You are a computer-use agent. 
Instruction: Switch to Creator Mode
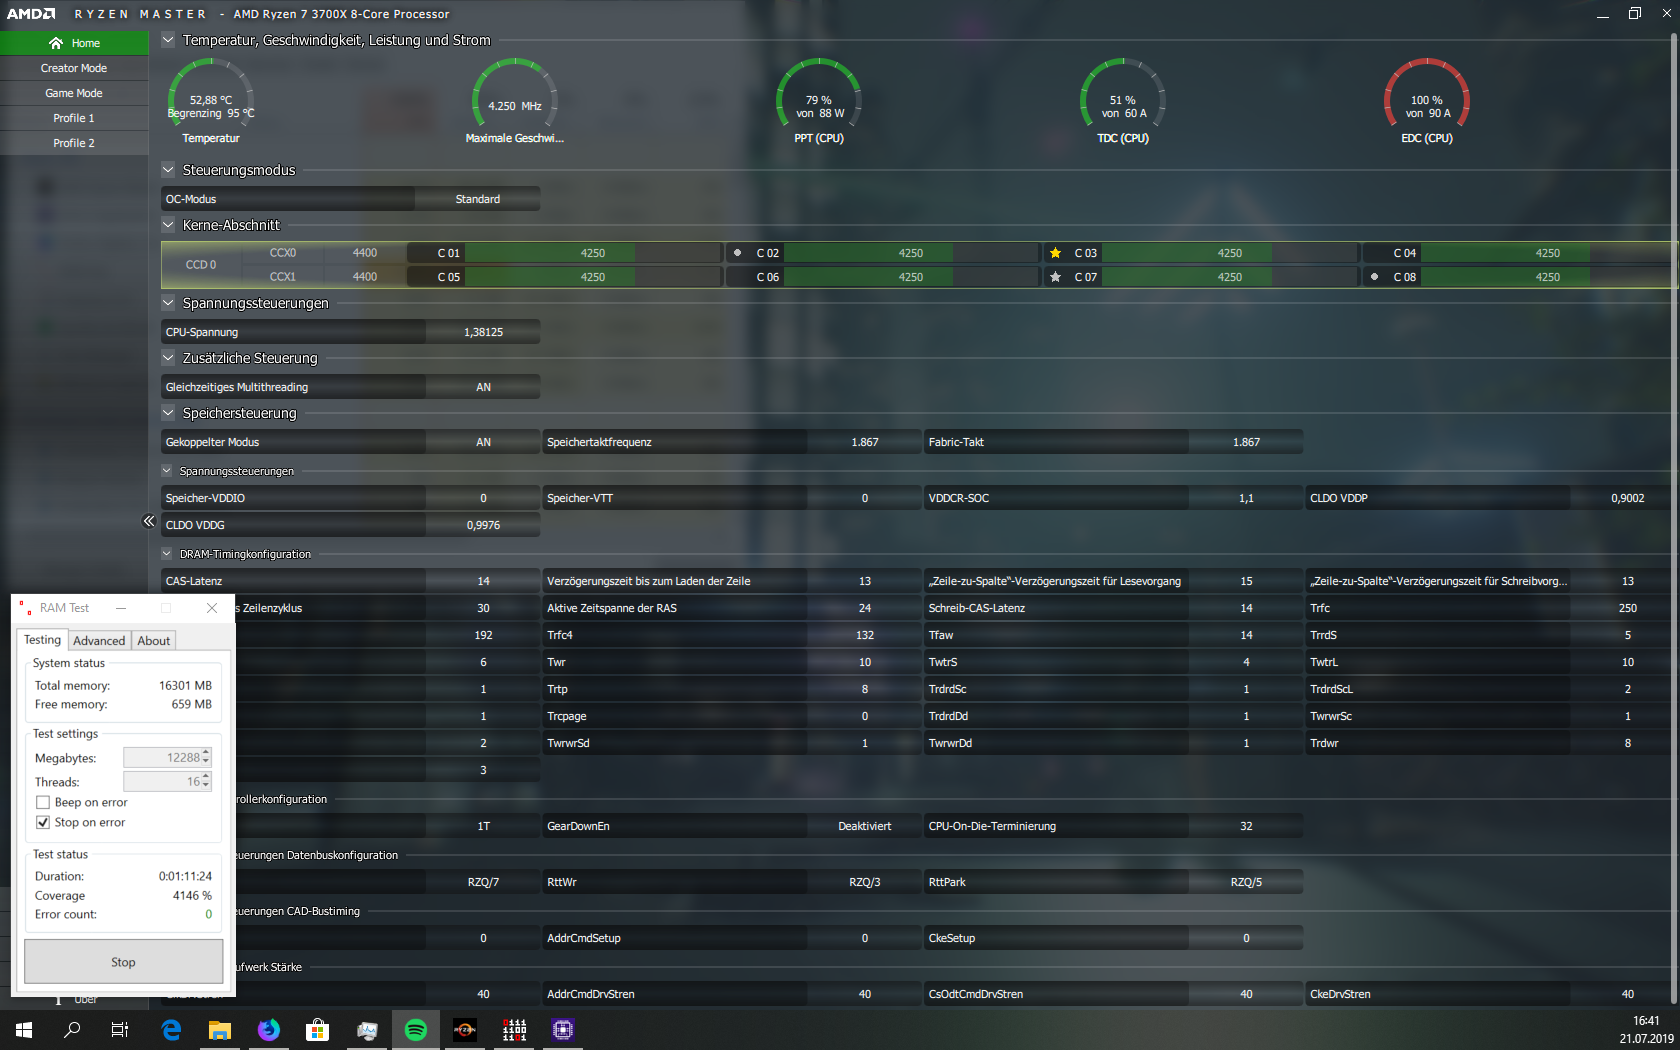pos(74,68)
